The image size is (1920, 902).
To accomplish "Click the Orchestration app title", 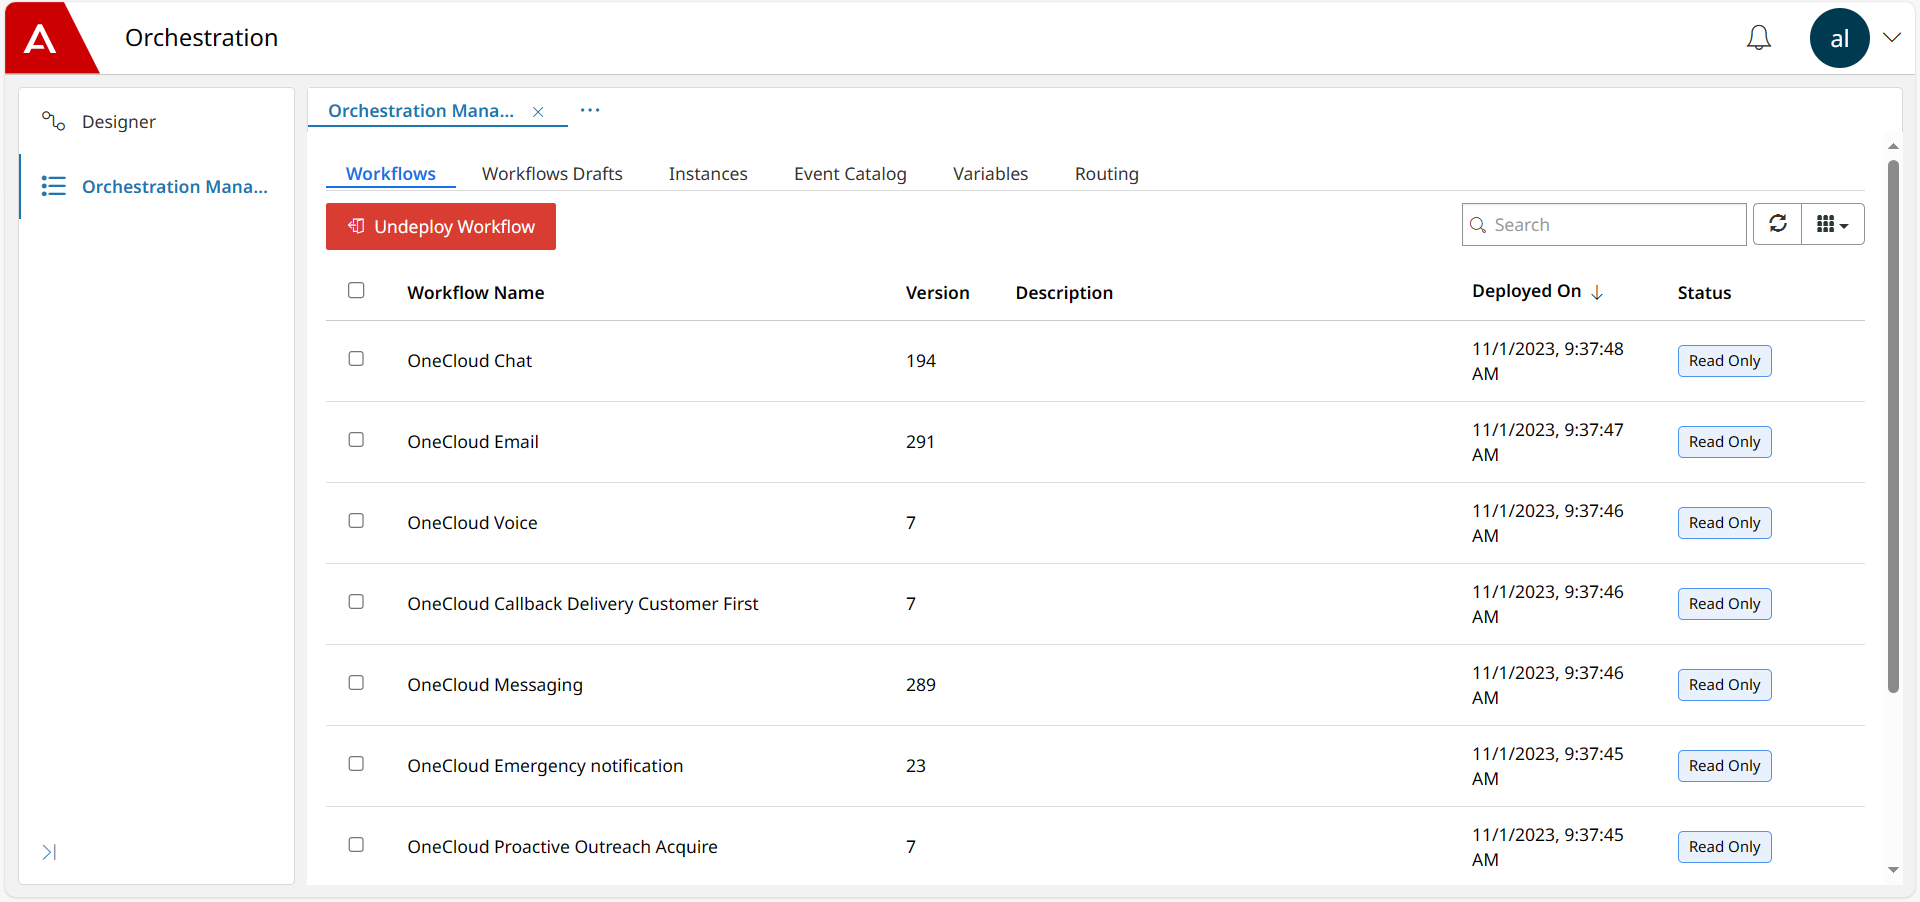I will pyautogui.click(x=201, y=38).
